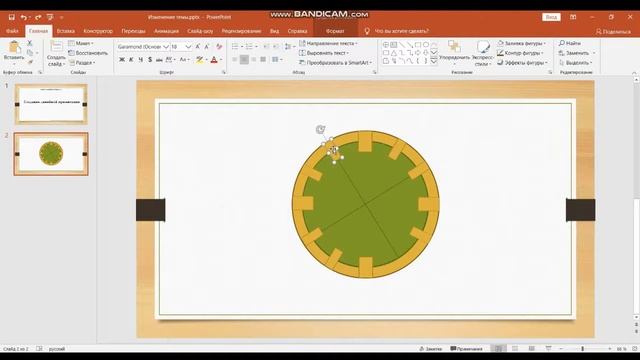Open text direction (Направление текста) menu
Screen dimensions: 640x360
pyautogui.click(x=328, y=43)
